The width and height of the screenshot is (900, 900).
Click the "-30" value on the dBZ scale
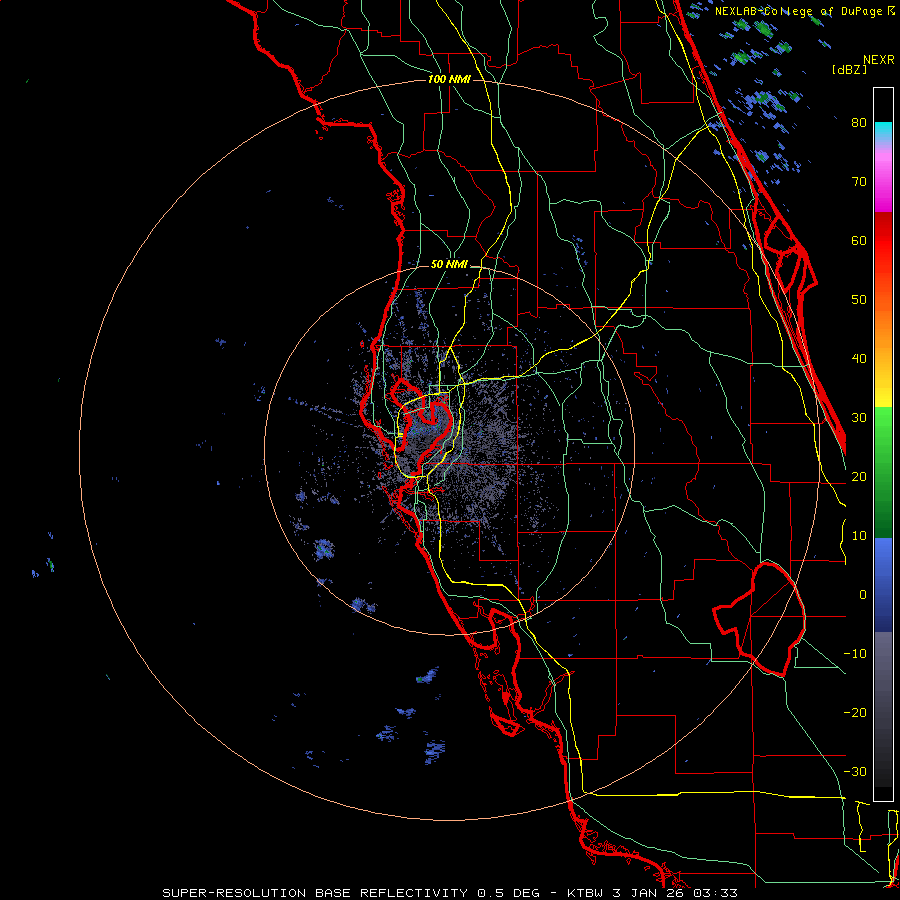point(855,772)
